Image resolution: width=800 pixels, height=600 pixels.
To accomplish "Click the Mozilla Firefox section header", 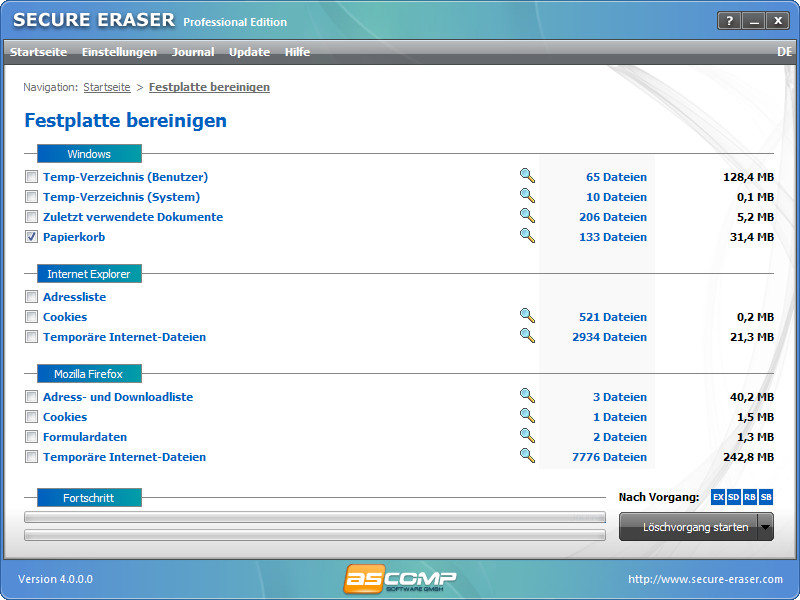I will tap(89, 373).
